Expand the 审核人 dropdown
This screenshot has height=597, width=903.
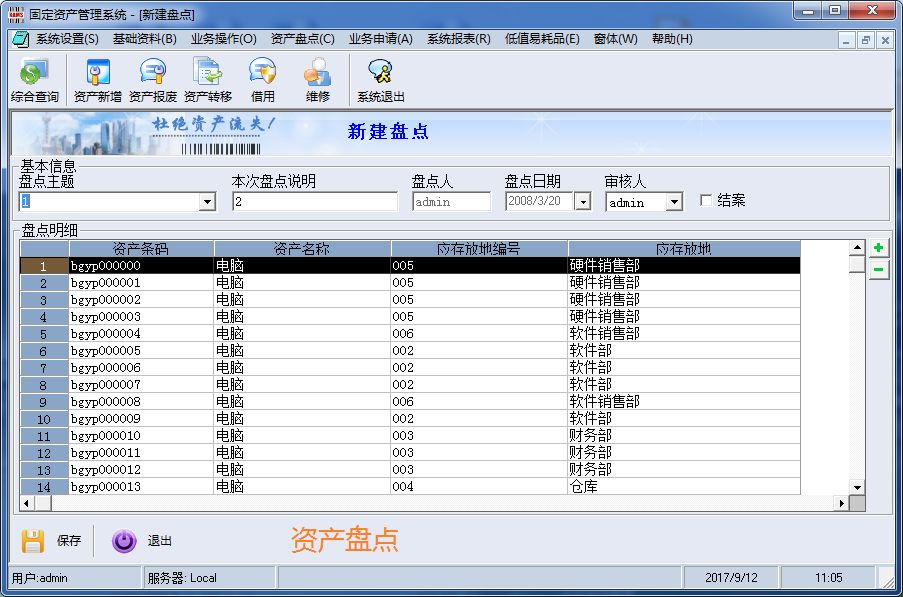[673, 202]
